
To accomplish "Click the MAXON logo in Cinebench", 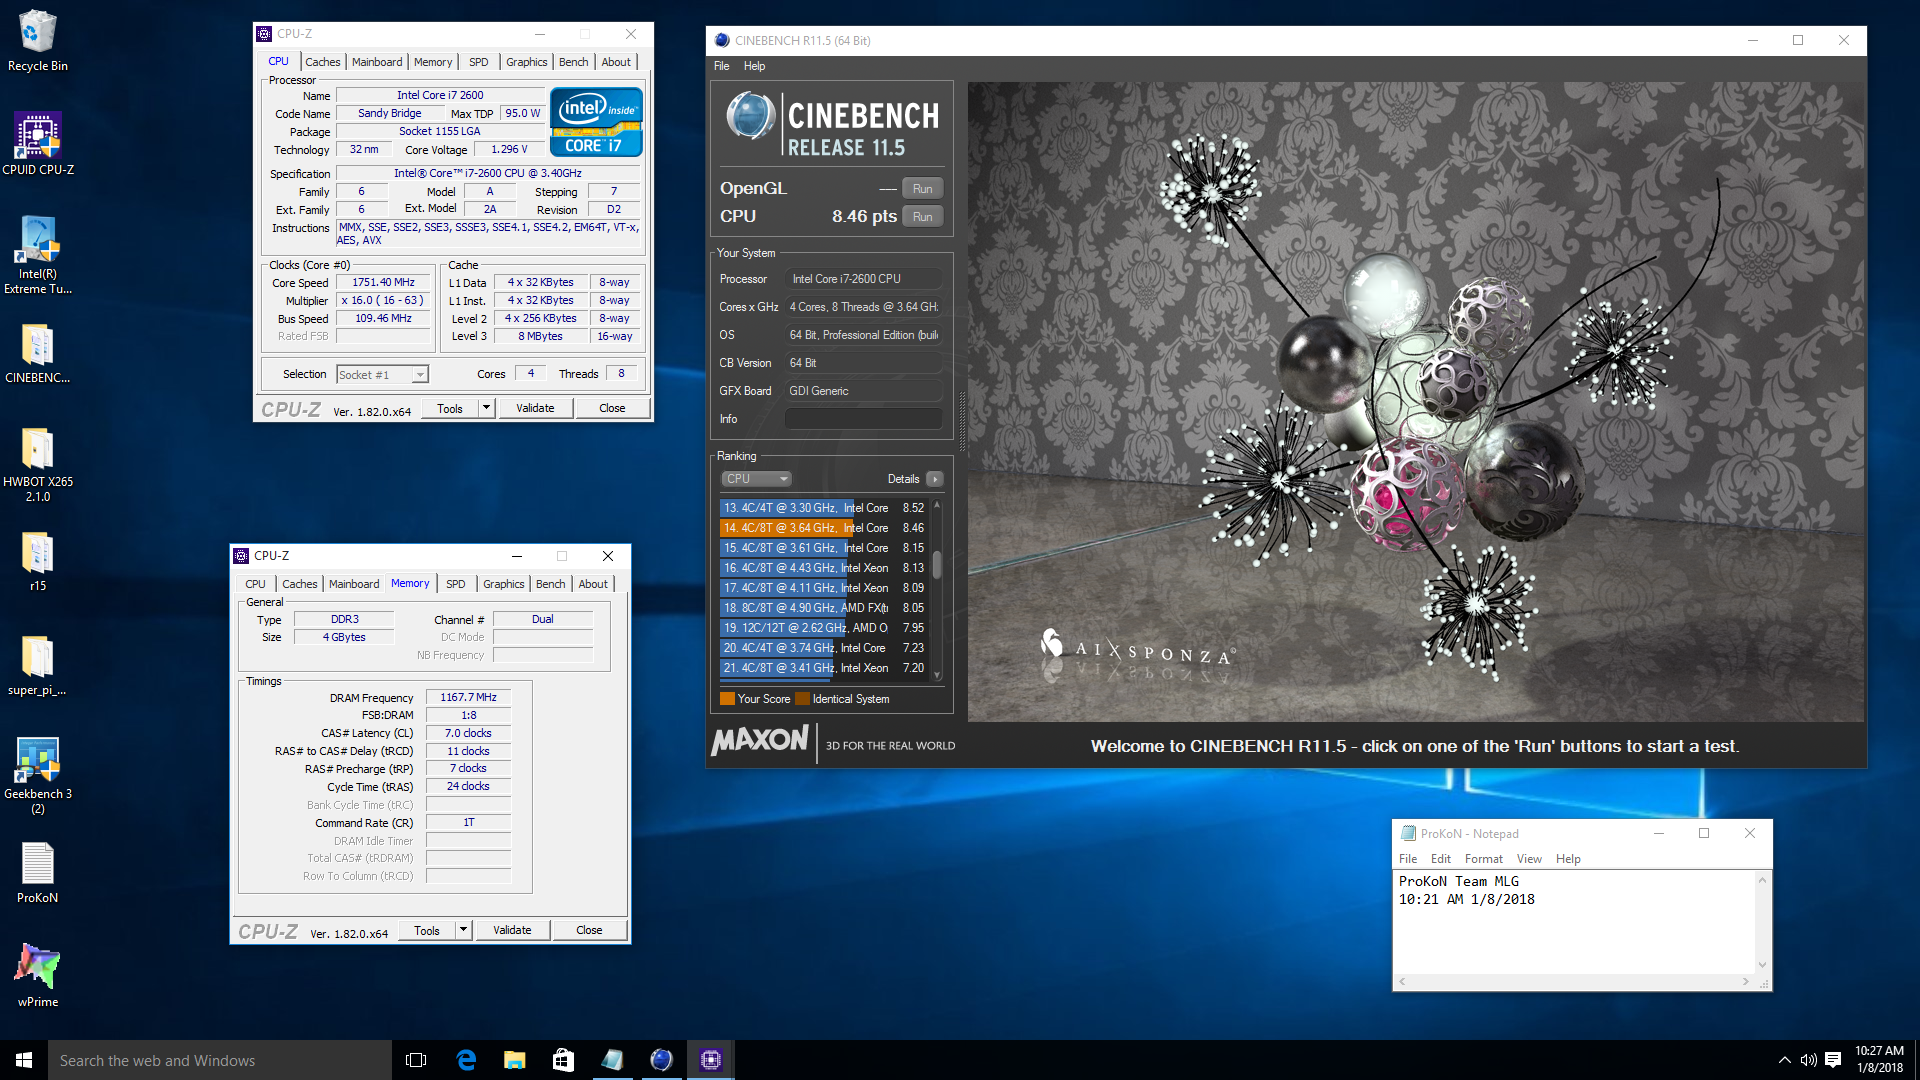I will [760, 741].
